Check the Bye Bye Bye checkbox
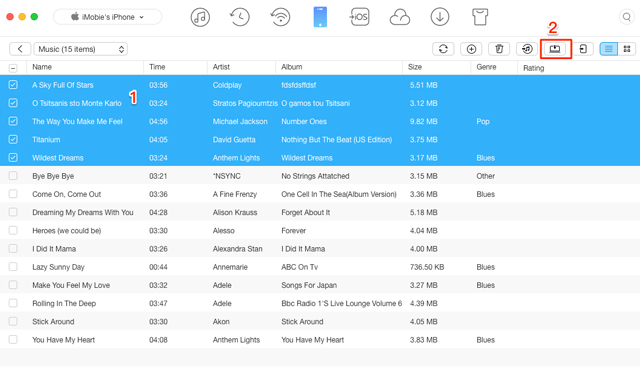The image size is (640, 384). coord(13,175)
